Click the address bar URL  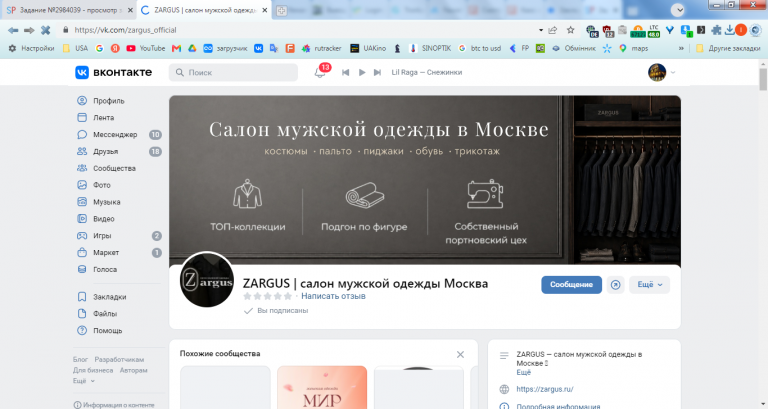click(x=125, y=30)
